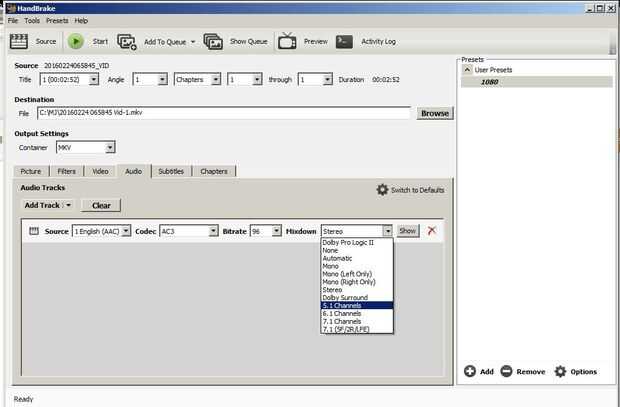
Task: Open the Codec AC3 dropdown
Action: click(213, 231)
